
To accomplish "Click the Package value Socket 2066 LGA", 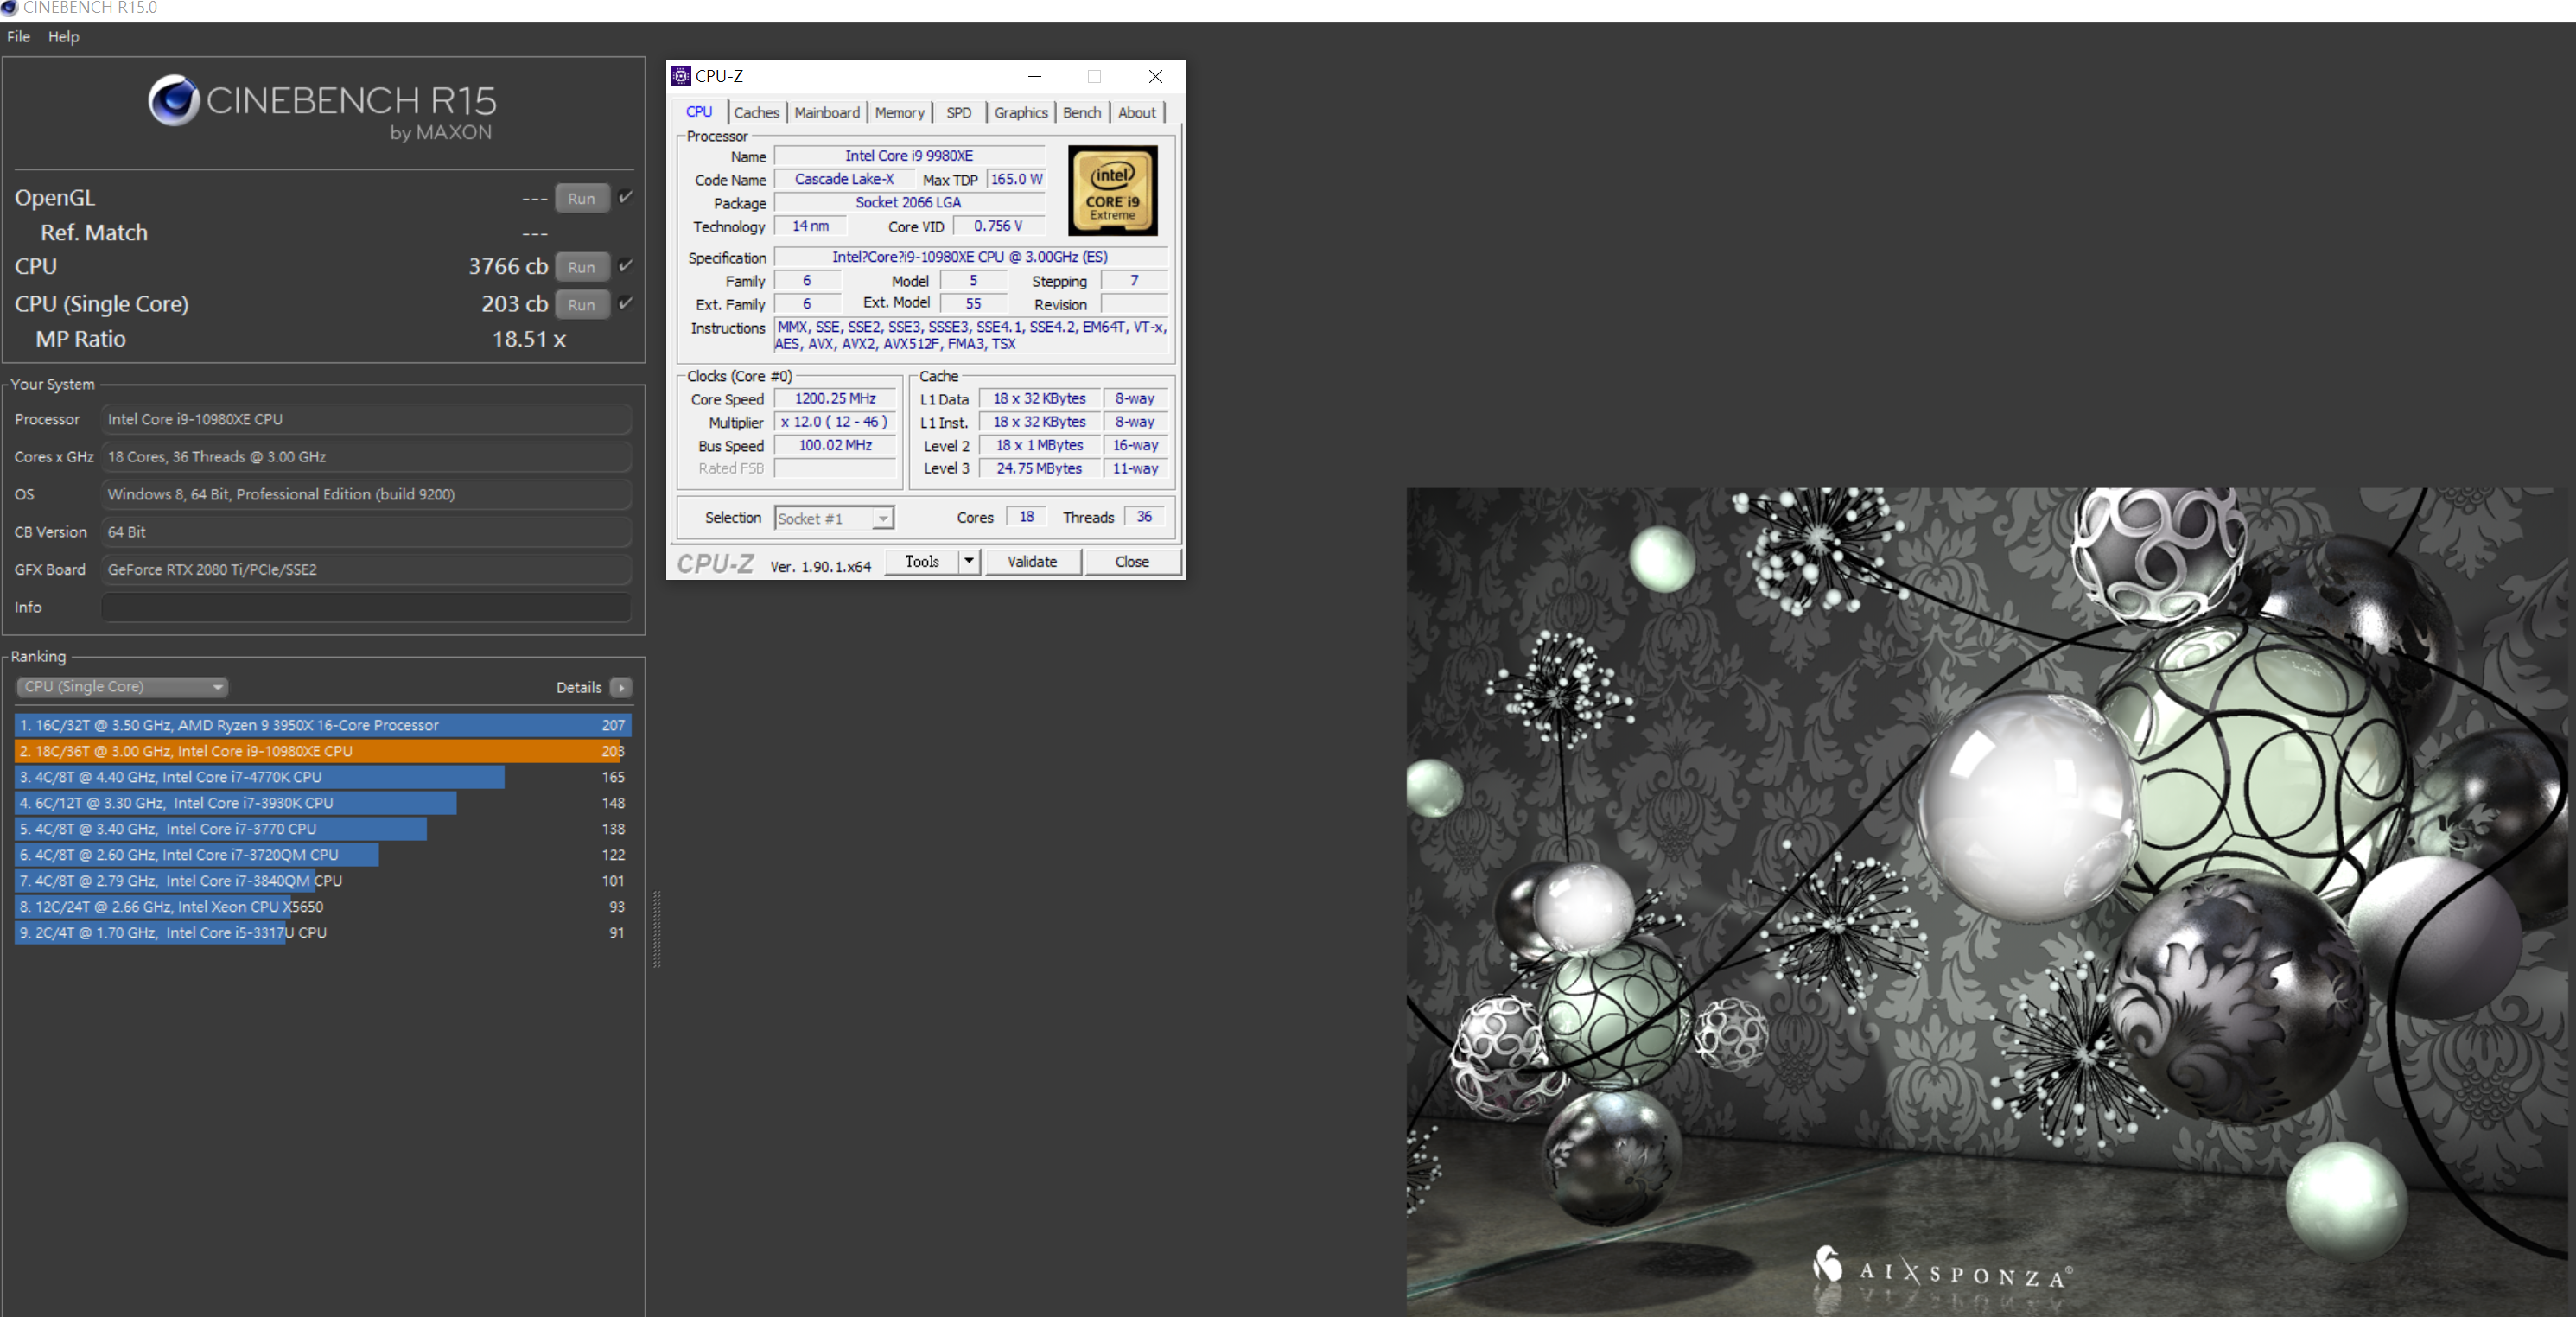I will click(x=909, y=202).
